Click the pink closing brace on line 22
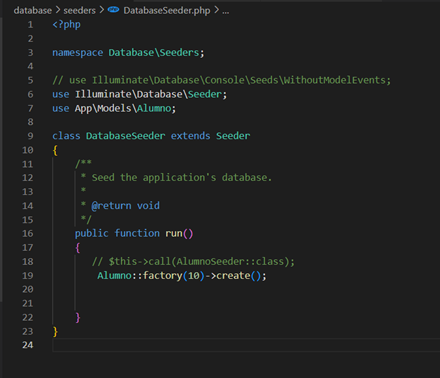The image size is (440, 378). pyautogui.click(x=78, y=317)
